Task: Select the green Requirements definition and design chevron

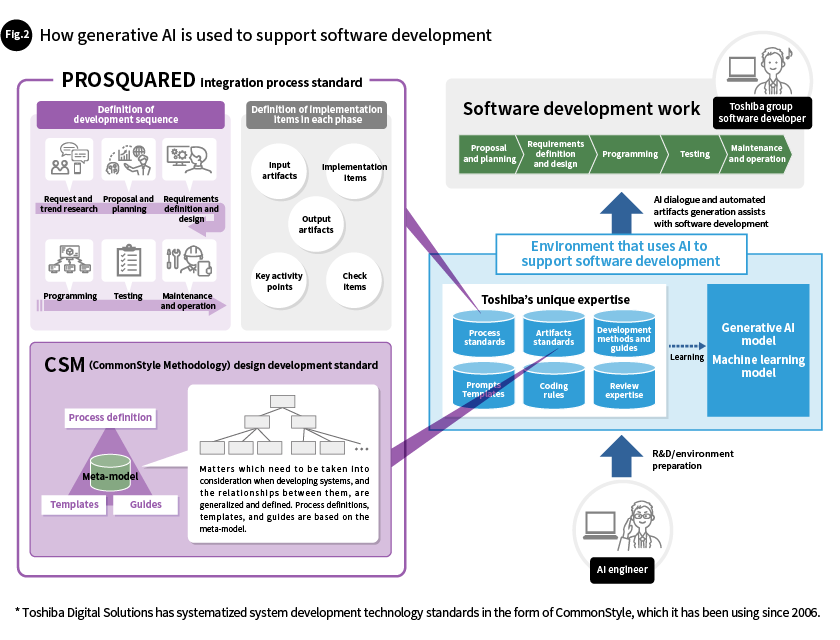Action: tap(556, 154)
